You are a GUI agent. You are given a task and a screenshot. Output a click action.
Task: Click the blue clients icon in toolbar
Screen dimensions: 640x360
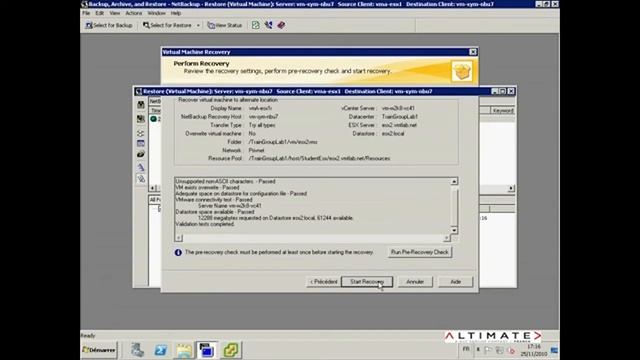pyautogui.click(x=268, y=25)
